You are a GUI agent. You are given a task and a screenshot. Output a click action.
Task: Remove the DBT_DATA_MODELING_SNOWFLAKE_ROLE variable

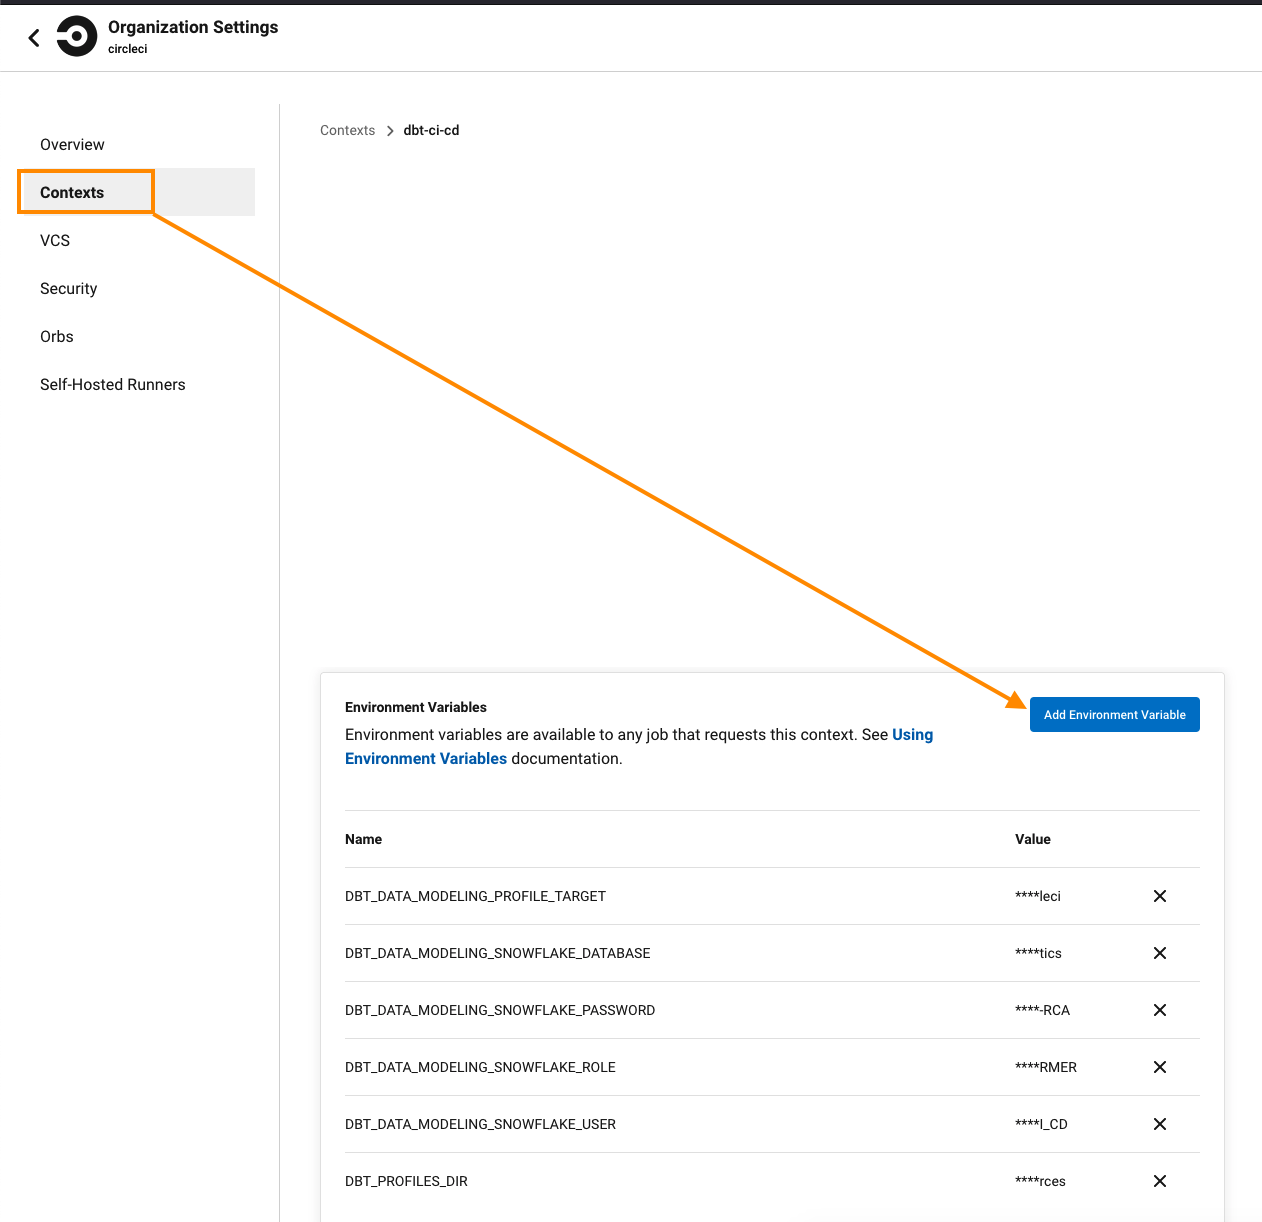pos(1159,1067)
